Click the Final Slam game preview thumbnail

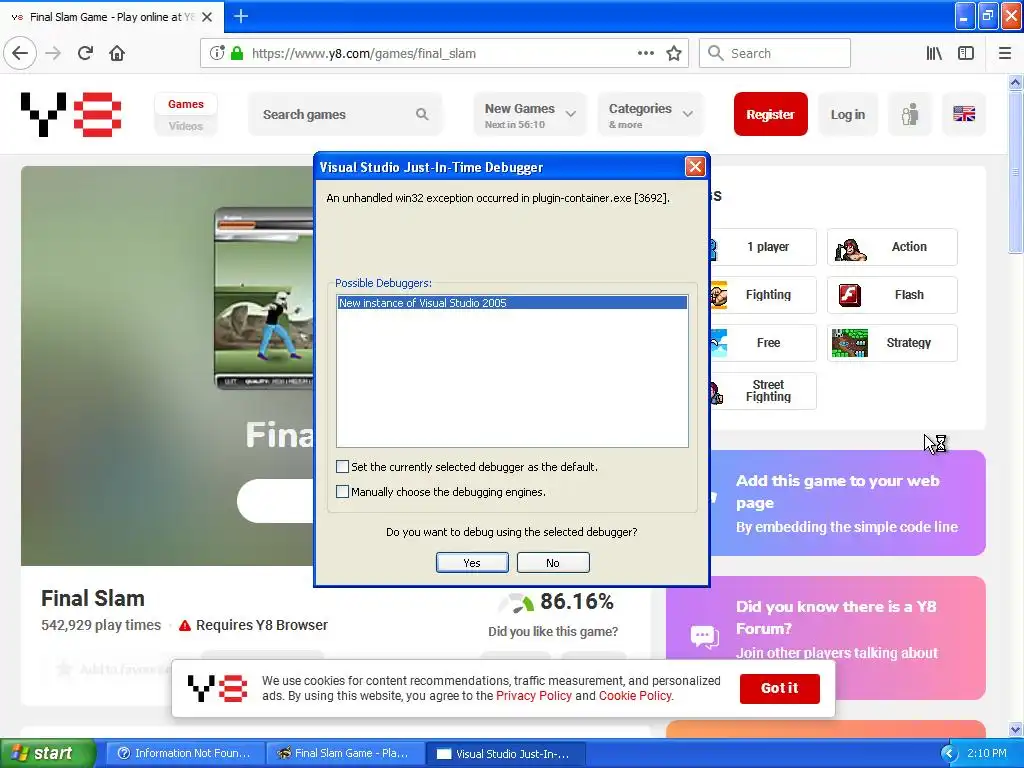pos(264,298)
